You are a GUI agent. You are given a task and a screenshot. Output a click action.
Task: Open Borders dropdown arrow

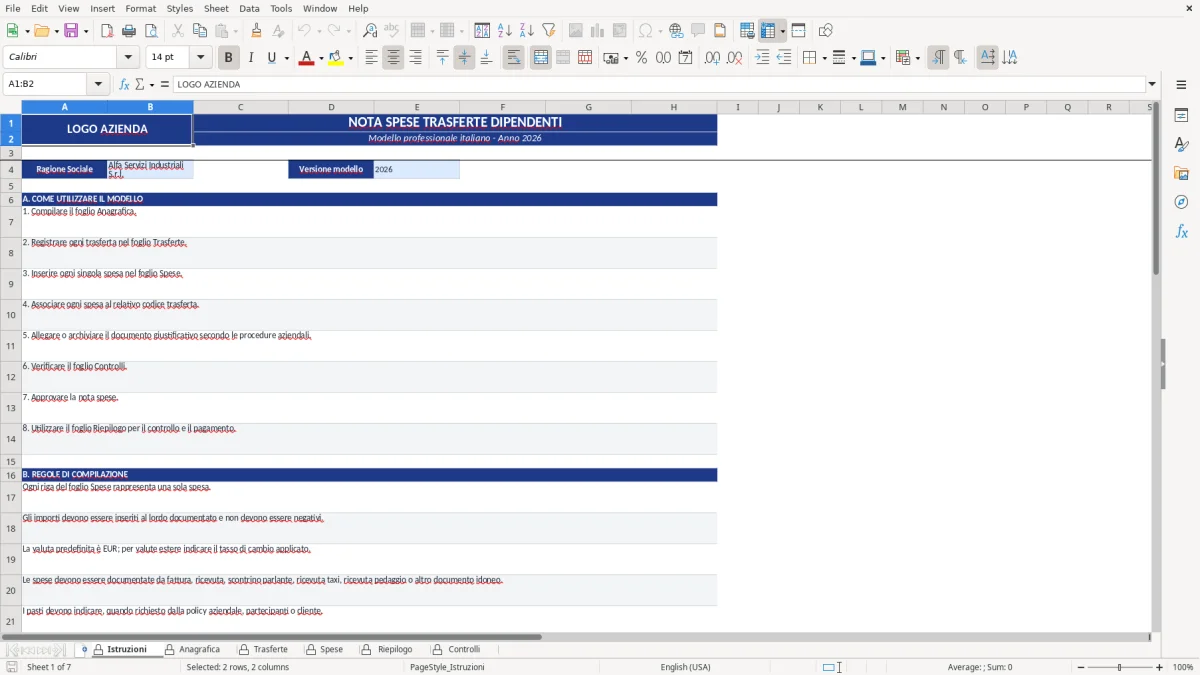tap(824, 58)
